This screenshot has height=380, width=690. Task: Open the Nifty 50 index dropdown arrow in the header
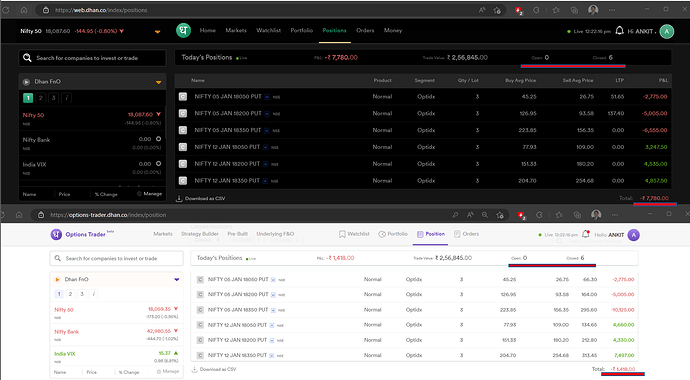pos(158,32)
